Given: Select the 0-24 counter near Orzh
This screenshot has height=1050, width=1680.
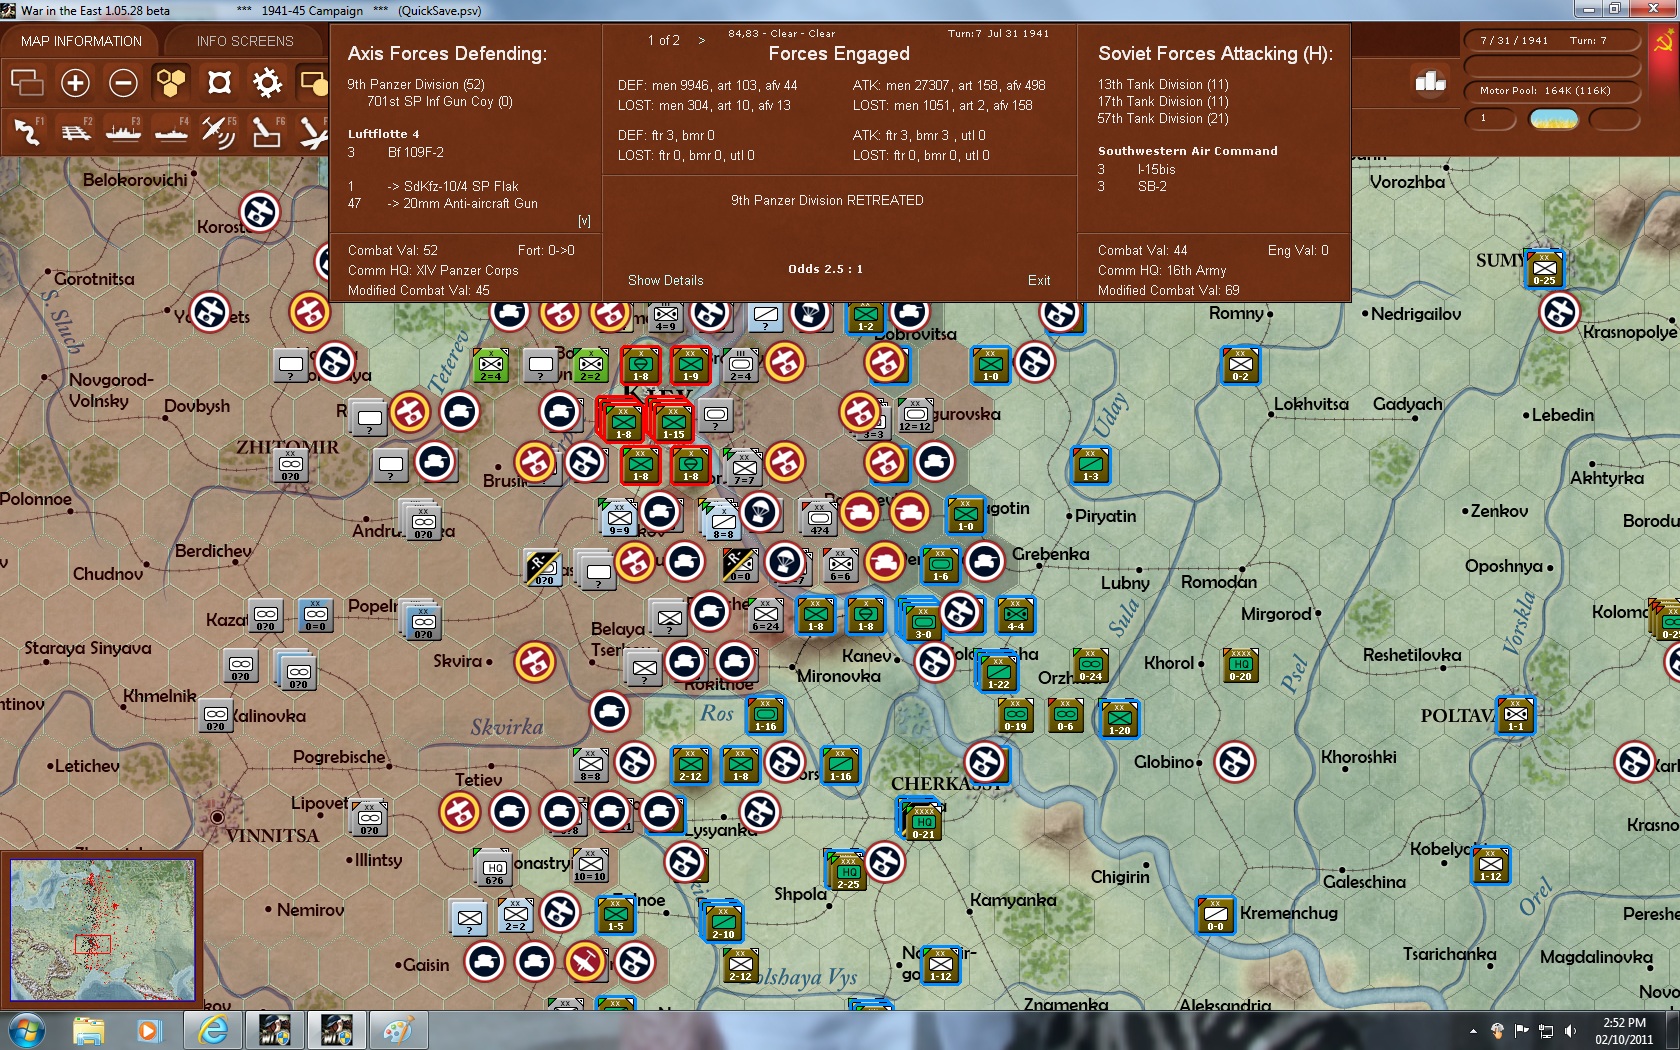Looking at the screenshot, I should click(1090, 665).
